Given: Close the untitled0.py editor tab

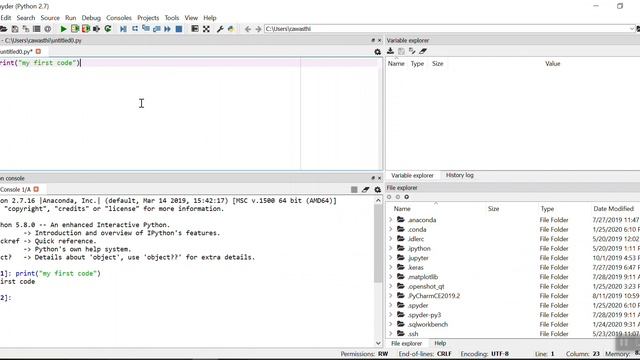Looking at the screenshot, I should [x=38, y=51].
